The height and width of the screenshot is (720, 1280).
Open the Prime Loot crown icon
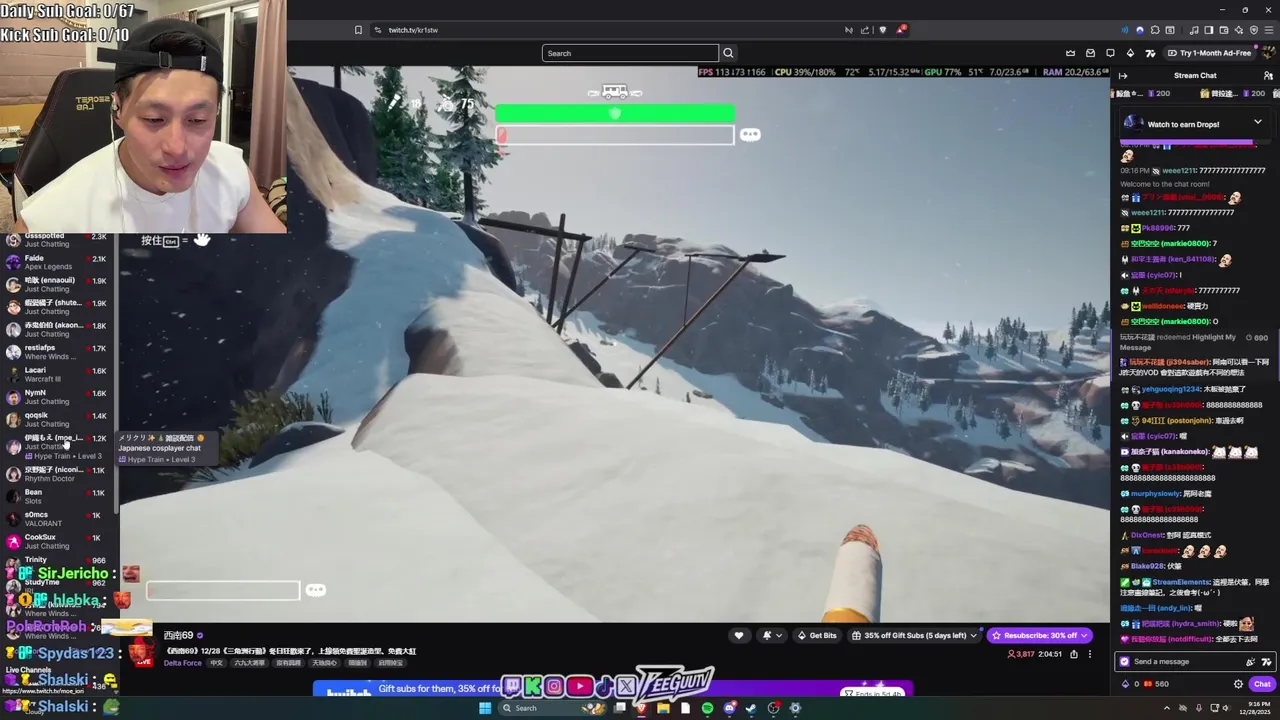(1070, 53)
